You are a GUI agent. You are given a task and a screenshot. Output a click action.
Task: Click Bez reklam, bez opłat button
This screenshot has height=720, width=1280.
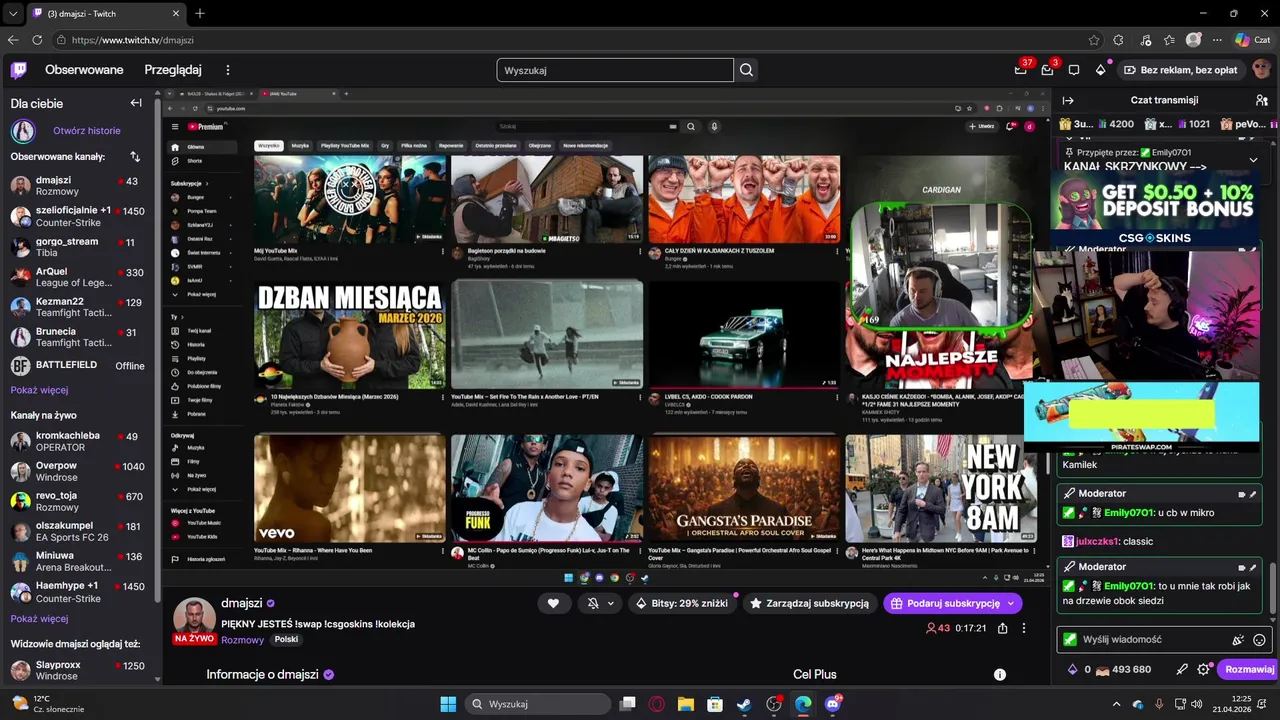coord(1180,70)
